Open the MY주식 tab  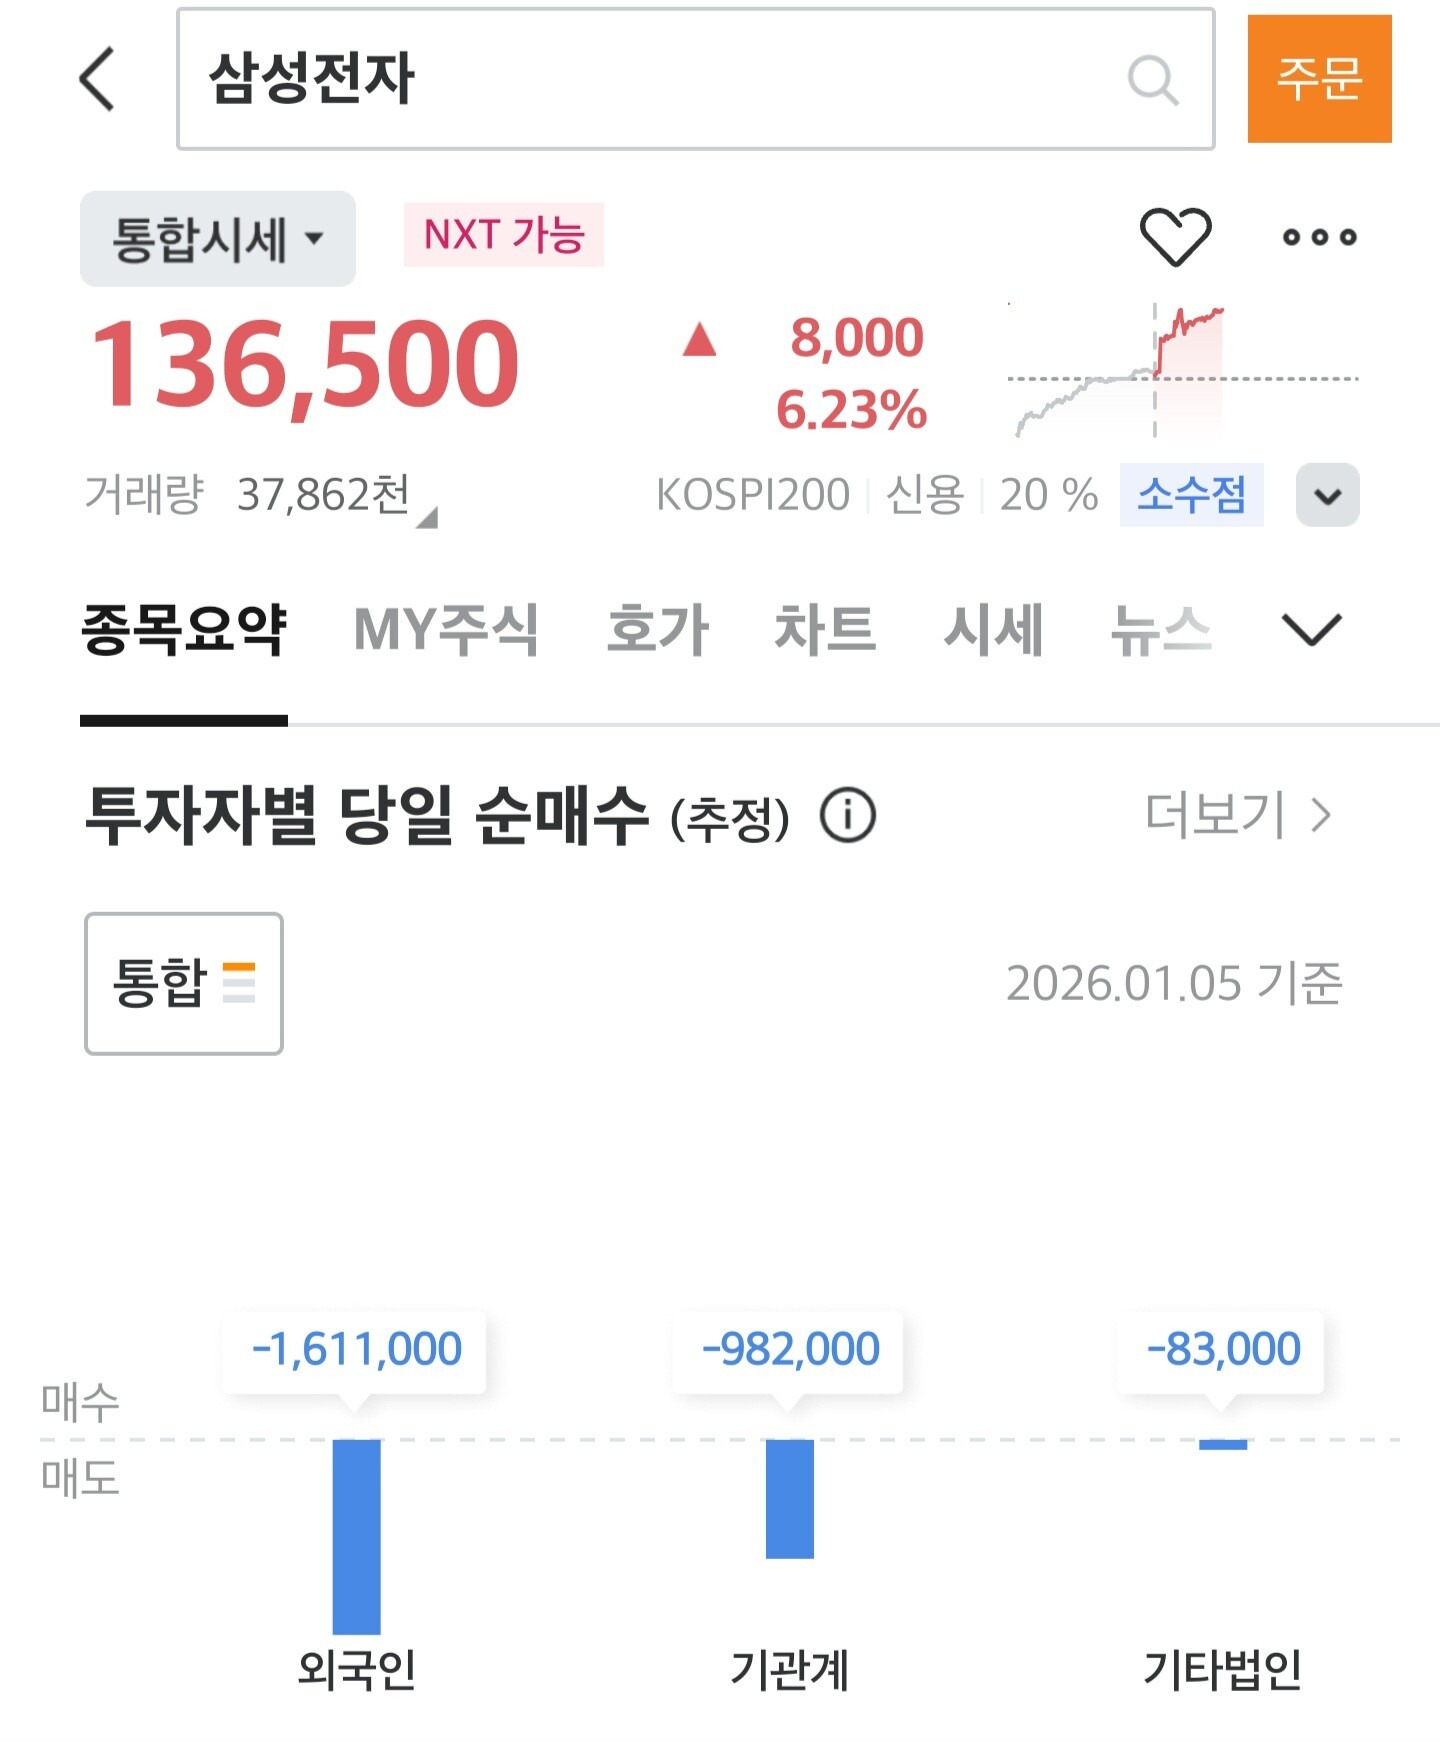coord(446,630)
